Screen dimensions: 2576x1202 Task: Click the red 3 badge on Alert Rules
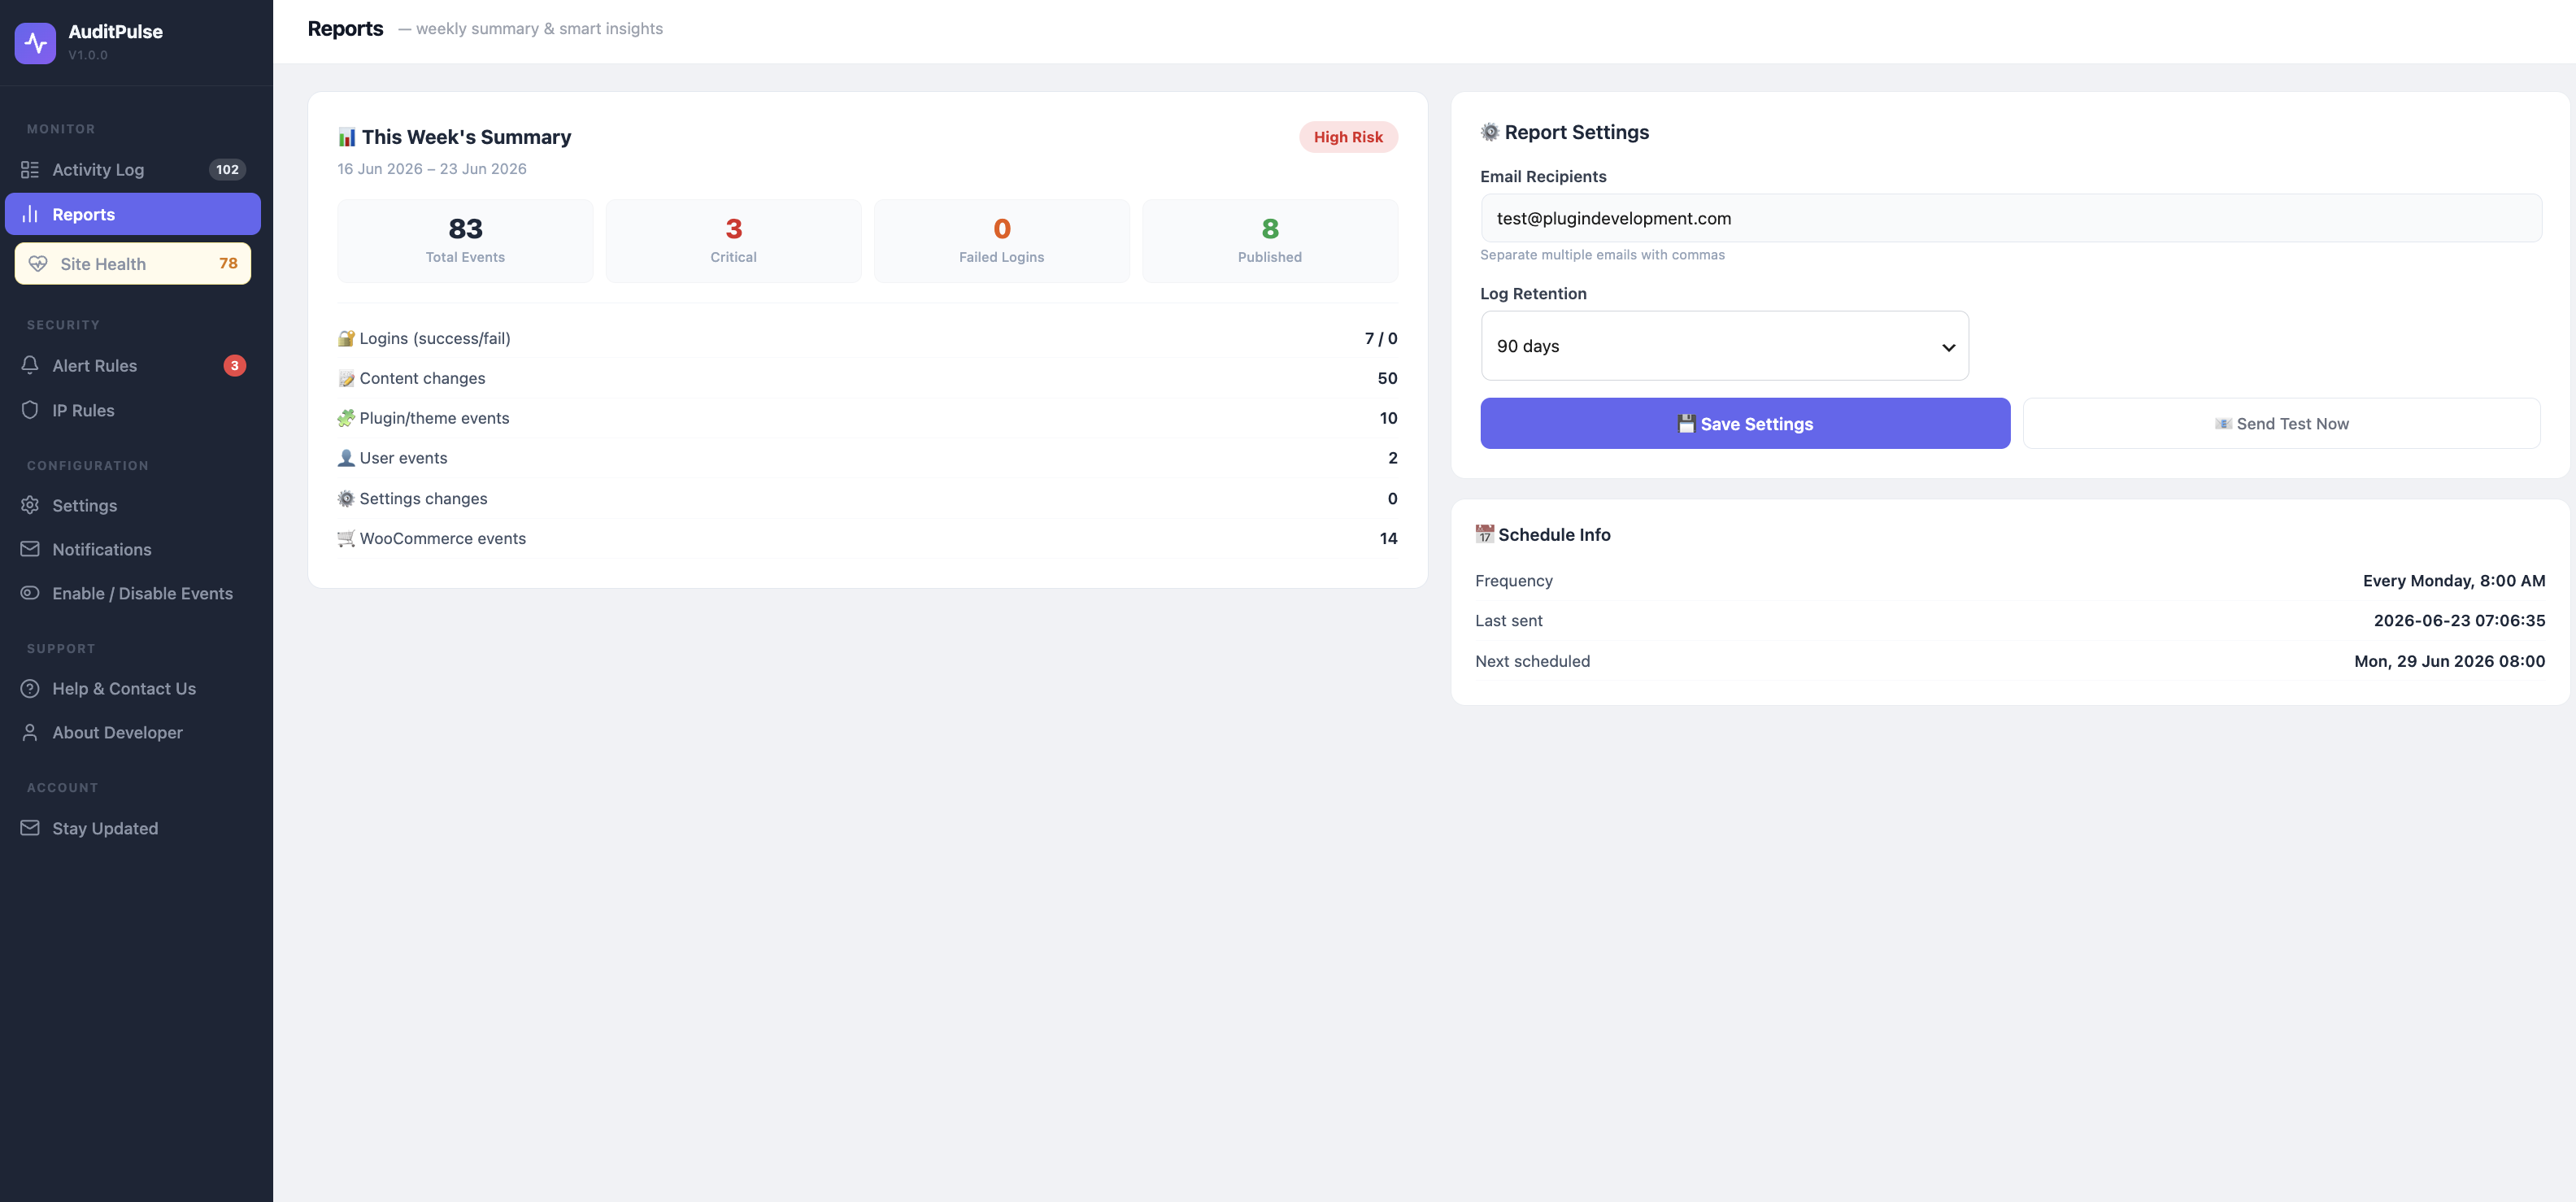click(x=234, y=365)
